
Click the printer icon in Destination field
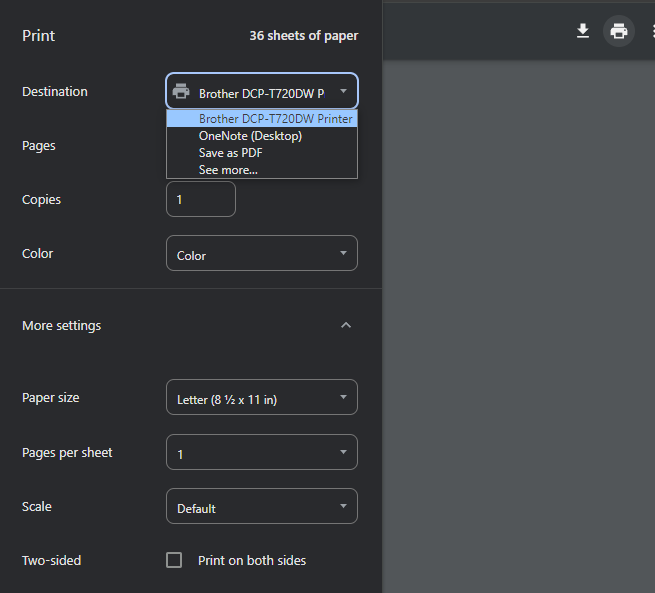click(181, 91)
